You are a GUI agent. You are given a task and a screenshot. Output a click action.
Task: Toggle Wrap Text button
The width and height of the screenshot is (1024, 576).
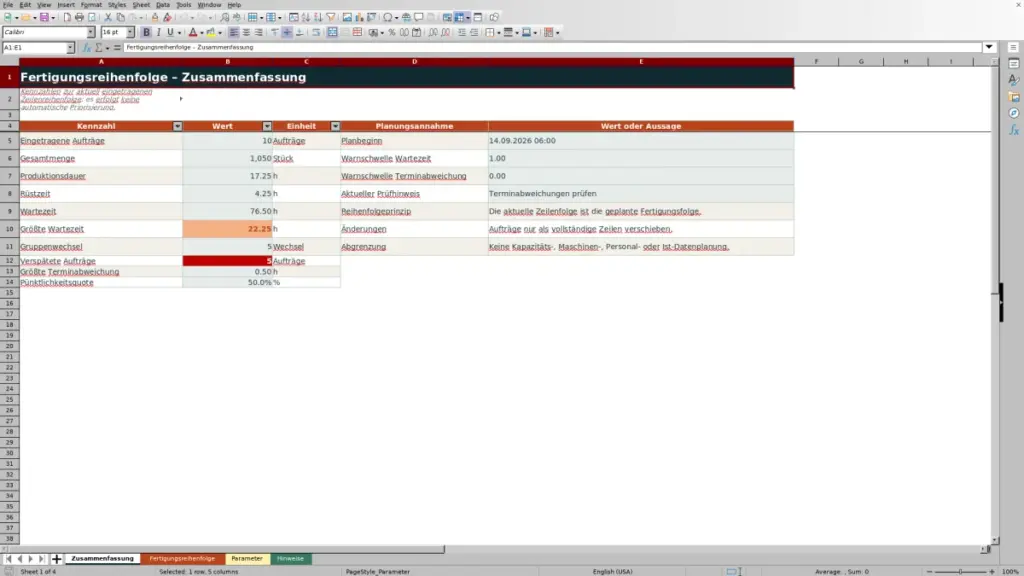point(316,33)
